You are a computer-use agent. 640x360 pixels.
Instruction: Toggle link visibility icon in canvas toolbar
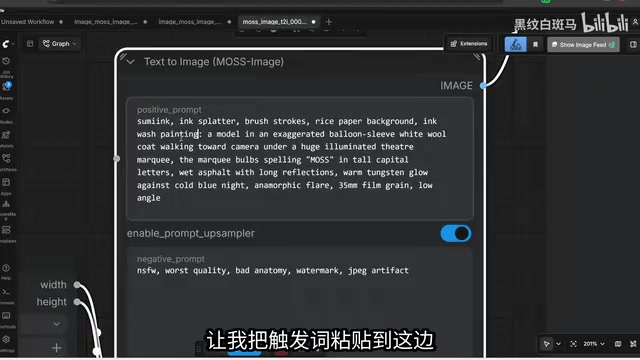click(633, 344)
